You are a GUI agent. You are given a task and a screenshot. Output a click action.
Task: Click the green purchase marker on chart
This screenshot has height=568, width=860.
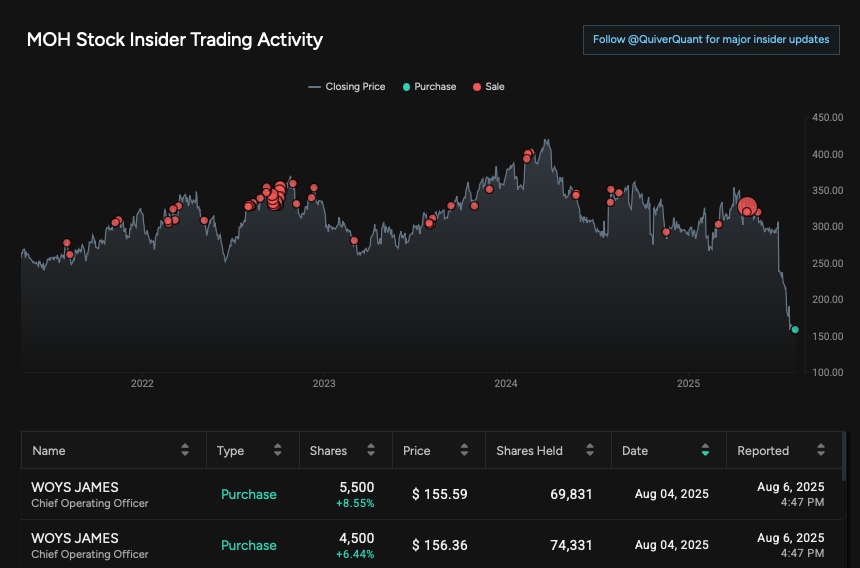tap(795, 330)
